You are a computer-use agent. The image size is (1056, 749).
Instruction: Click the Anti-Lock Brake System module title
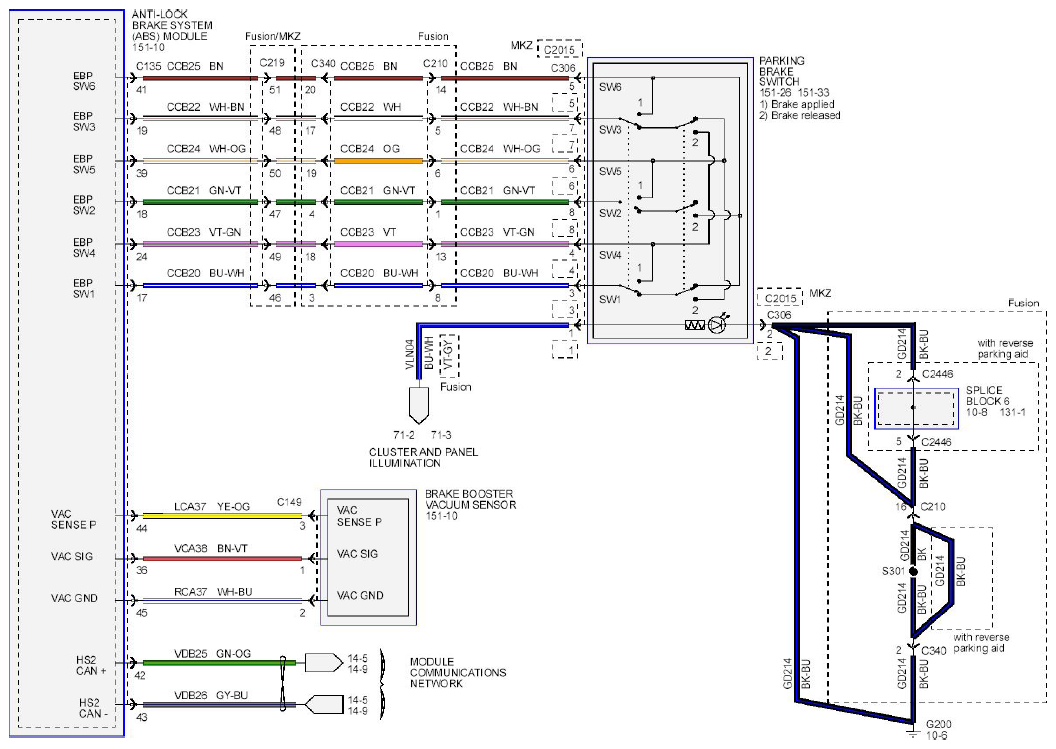tap(172, 30)
